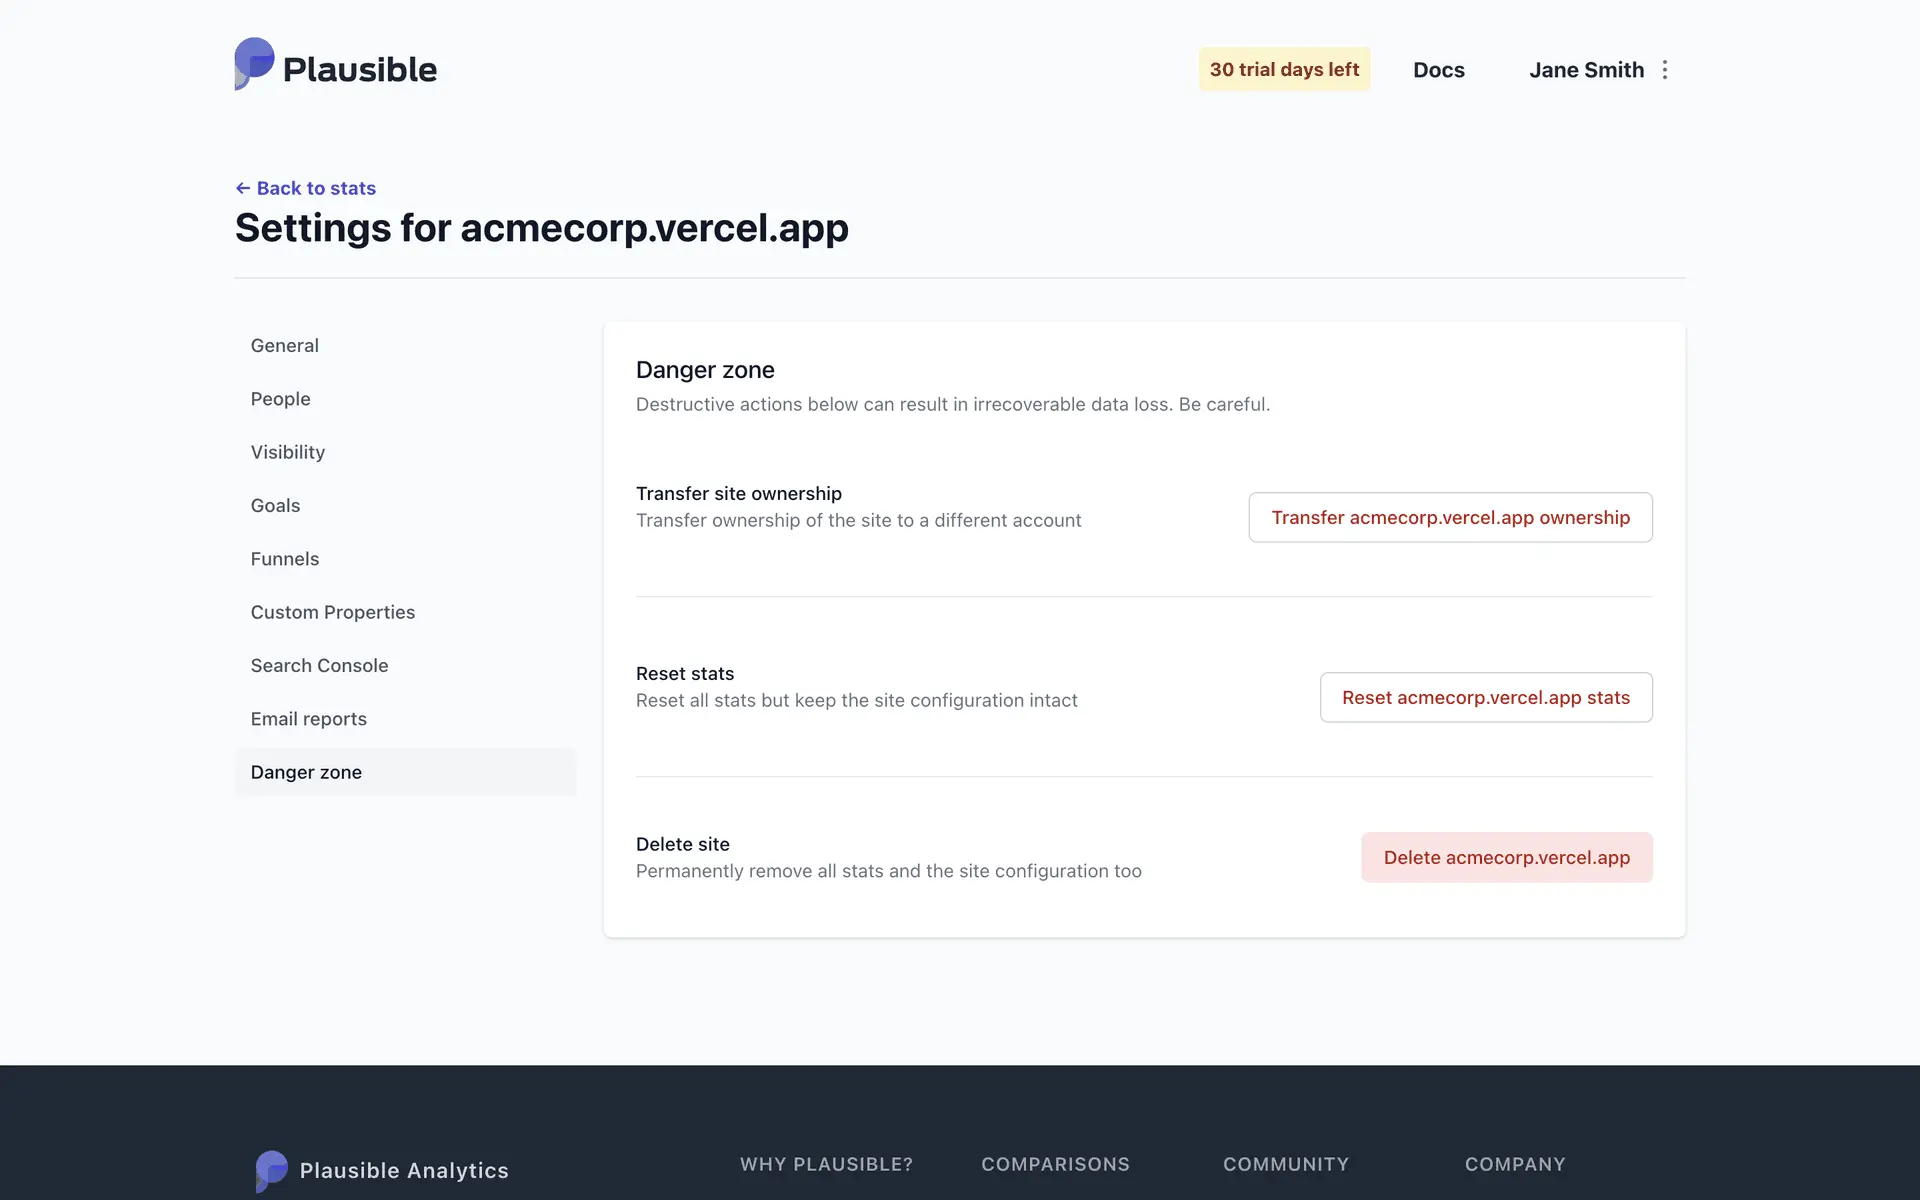Open the three-dot user menu icon
Viewport: 1920px width, 1200px height.
tap(1665, 70)
